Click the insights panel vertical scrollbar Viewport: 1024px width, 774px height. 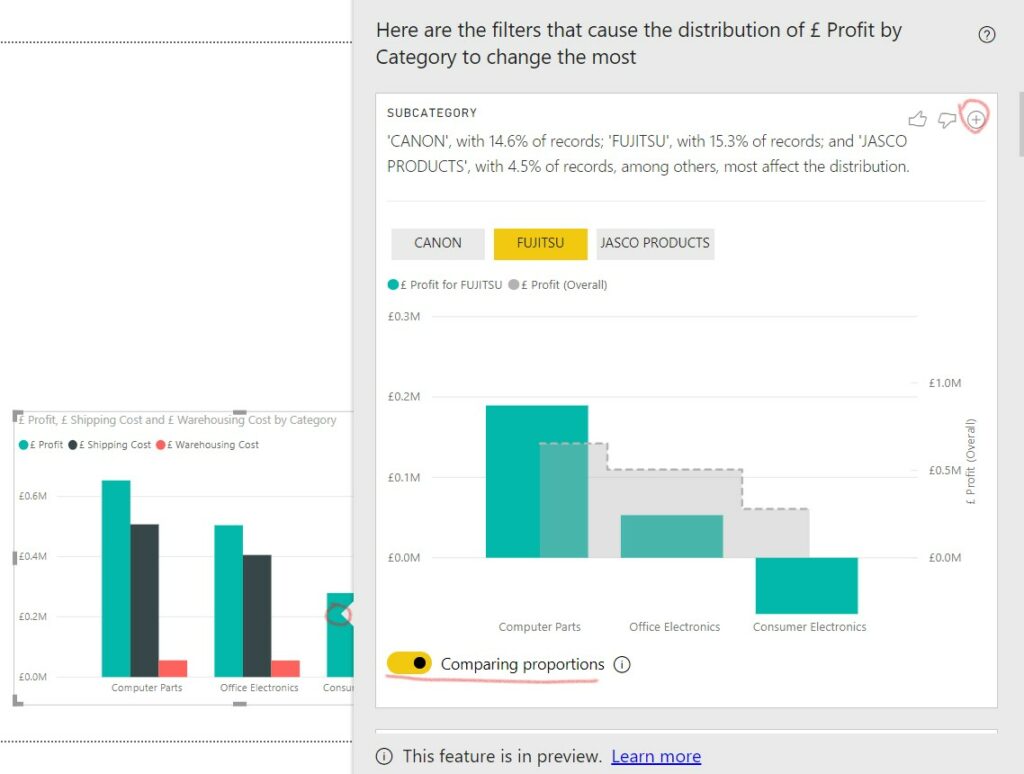(x=1021, y=124)
